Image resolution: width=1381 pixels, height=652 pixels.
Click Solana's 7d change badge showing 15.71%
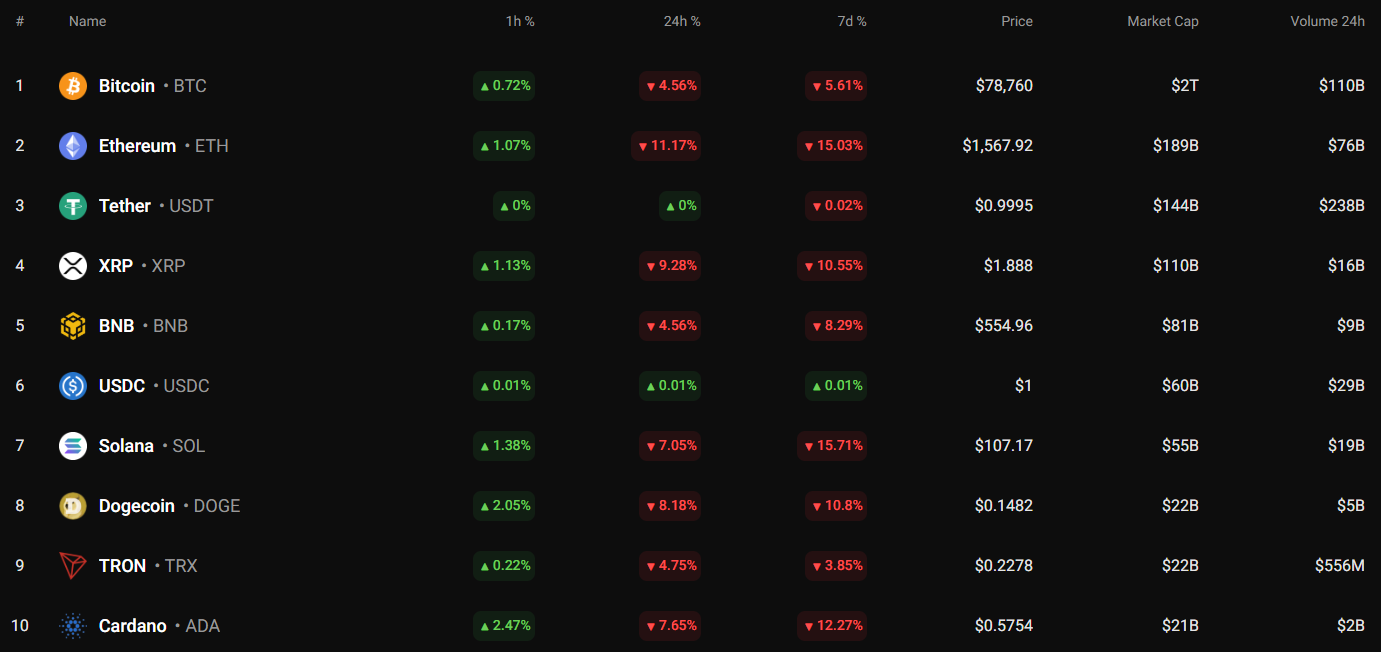[x=832, y=446]
